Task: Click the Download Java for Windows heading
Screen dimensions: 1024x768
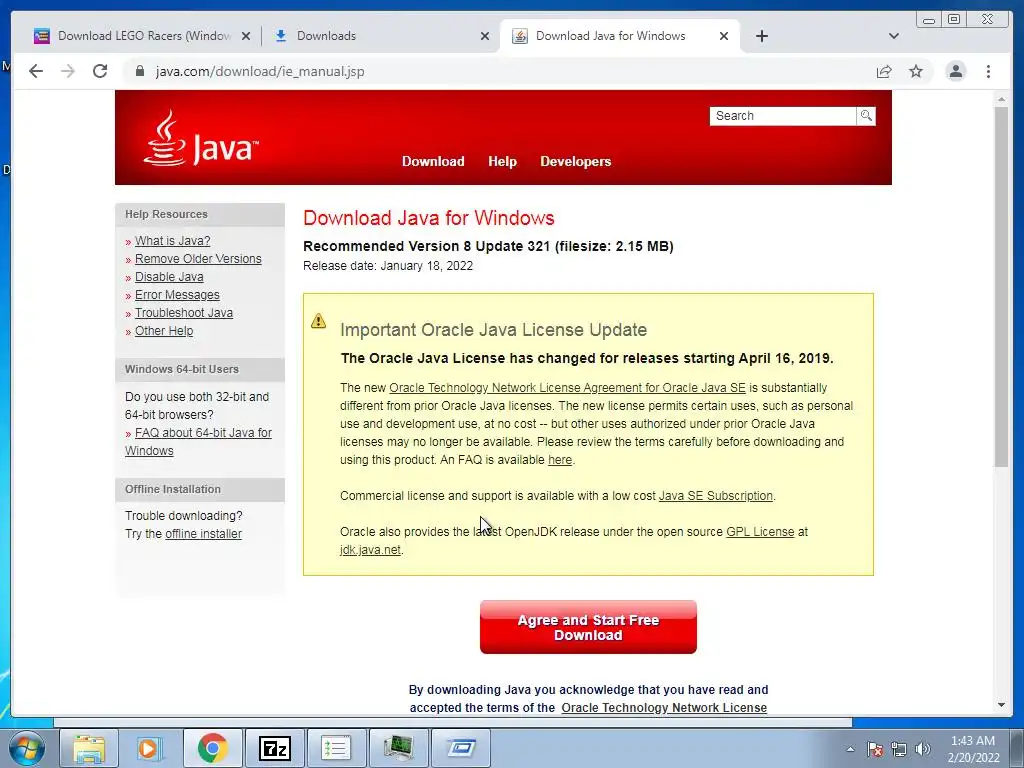Action: pyautogui.click(x=428, y=217)
